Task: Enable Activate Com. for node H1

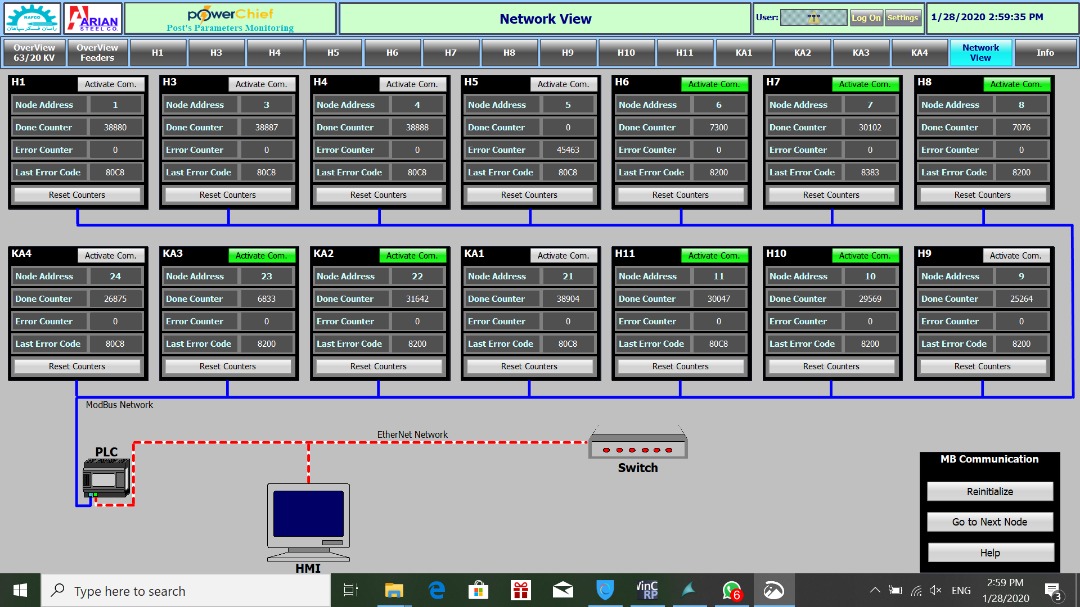Action: point(111,85)
